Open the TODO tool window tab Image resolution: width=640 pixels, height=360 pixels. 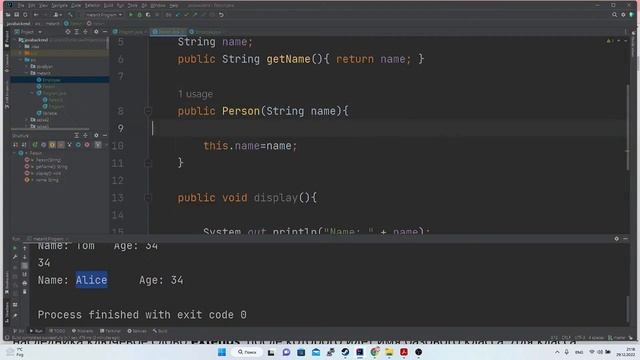57,331
